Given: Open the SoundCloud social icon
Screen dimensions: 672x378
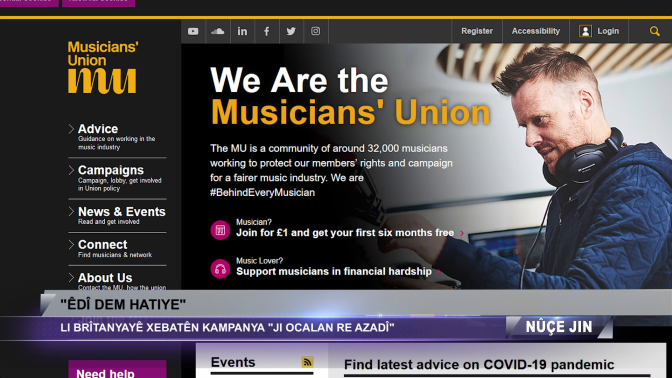Looking at the screenshot, I should coord(218,31).
